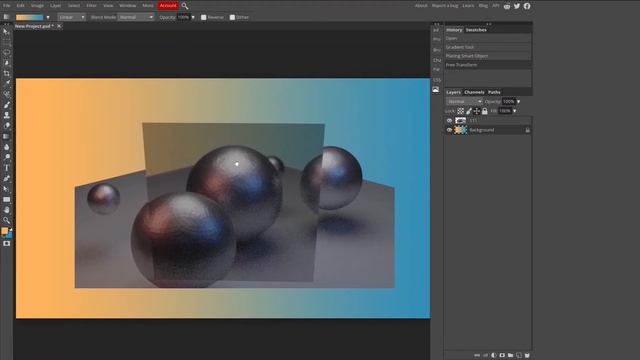The image size is (640, 360).
Task: Hide the top layer via its eye icon
Action: tap(449, 120)
